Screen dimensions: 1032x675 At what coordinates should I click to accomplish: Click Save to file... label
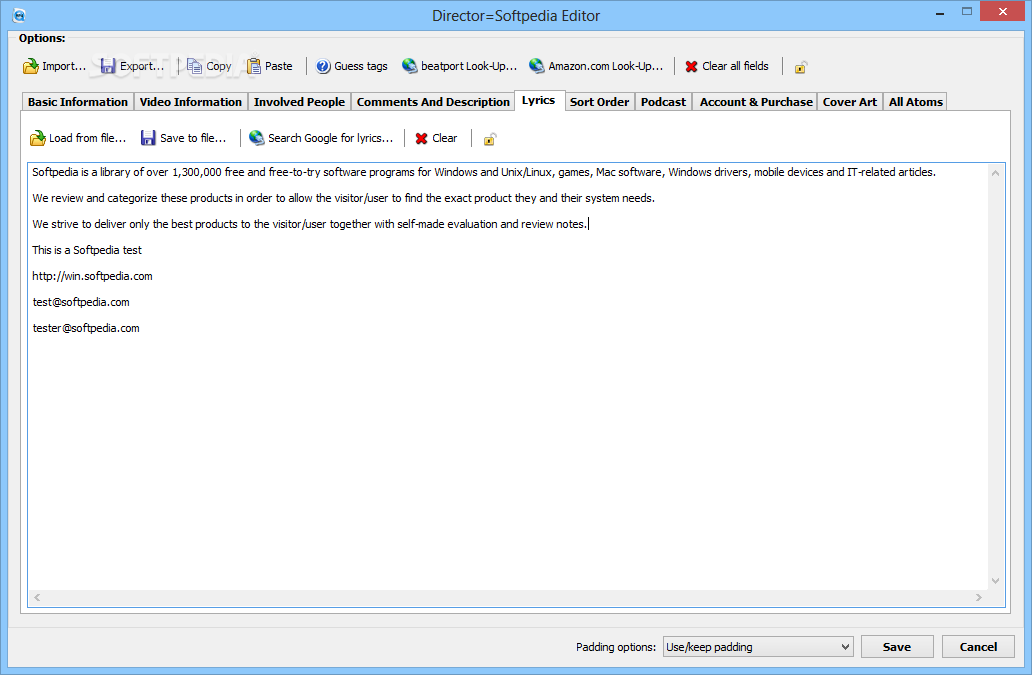coord(193,138)
